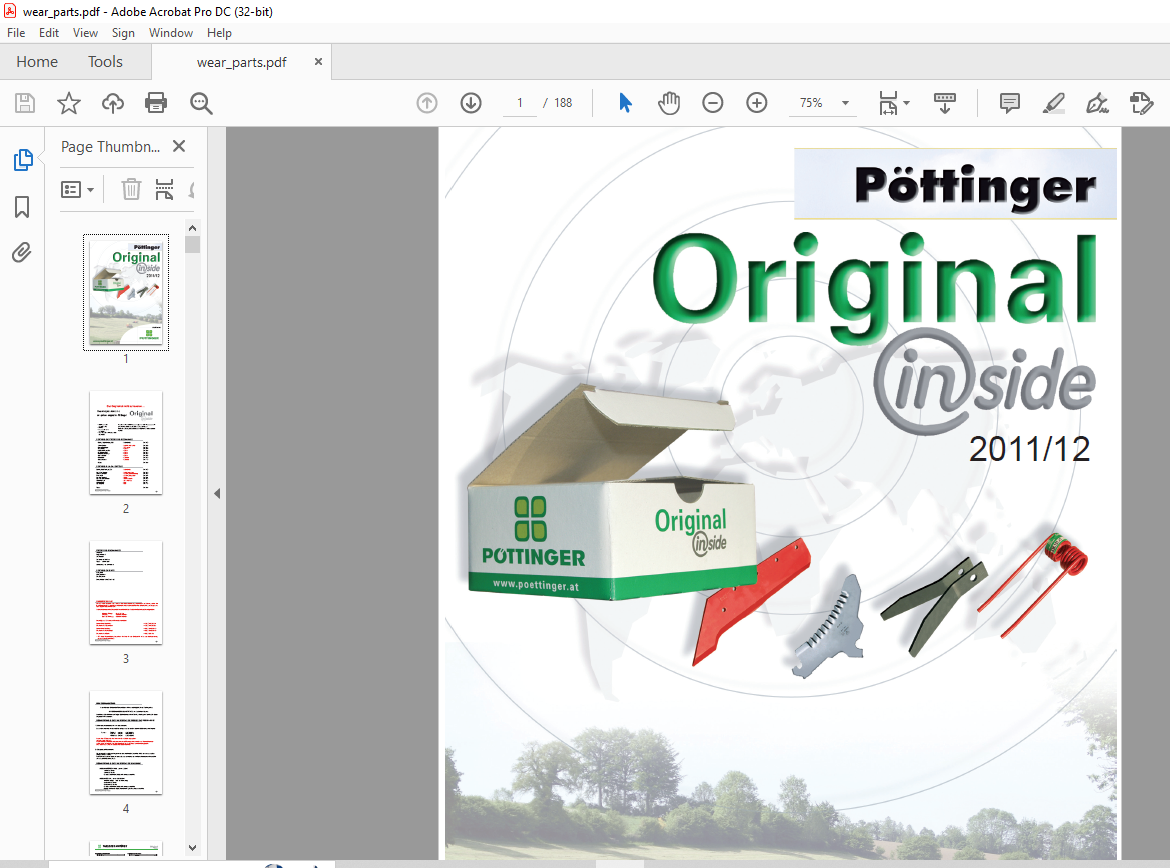
Task: Open the stamp tool icon
Action: (x=1142, y=103)
